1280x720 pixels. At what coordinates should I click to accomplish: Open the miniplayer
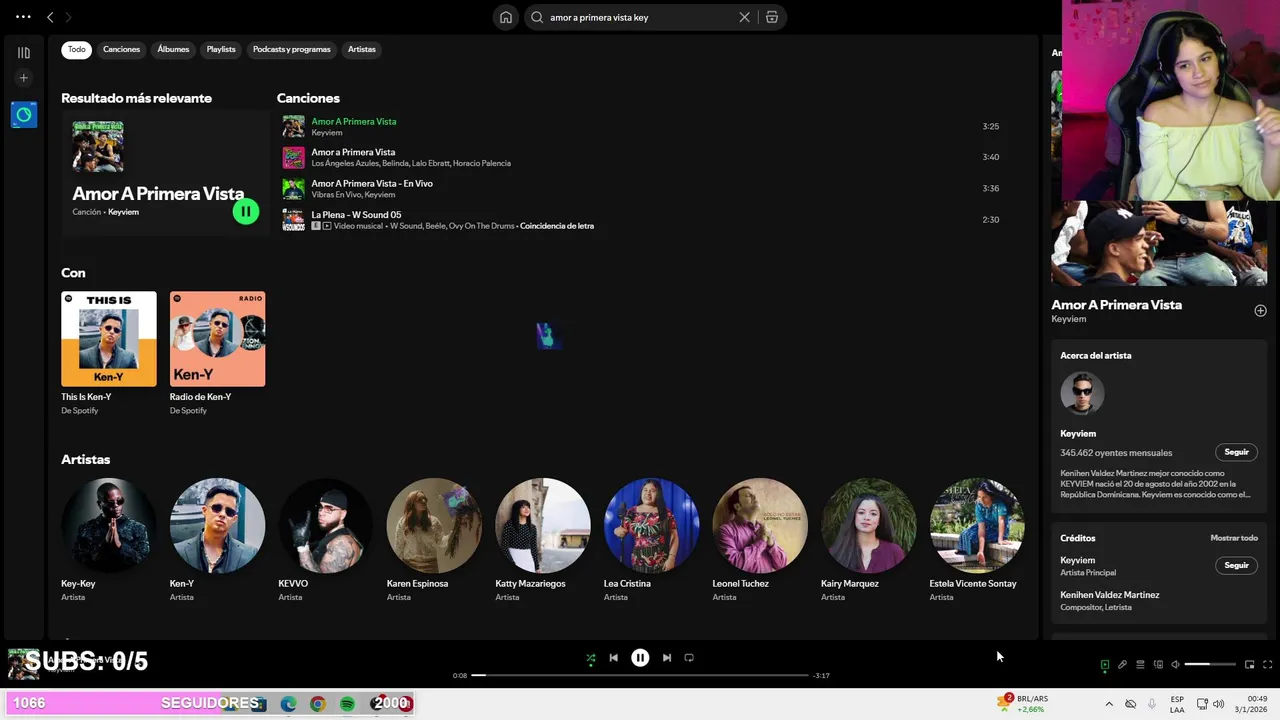click(x=1249, y=665)
